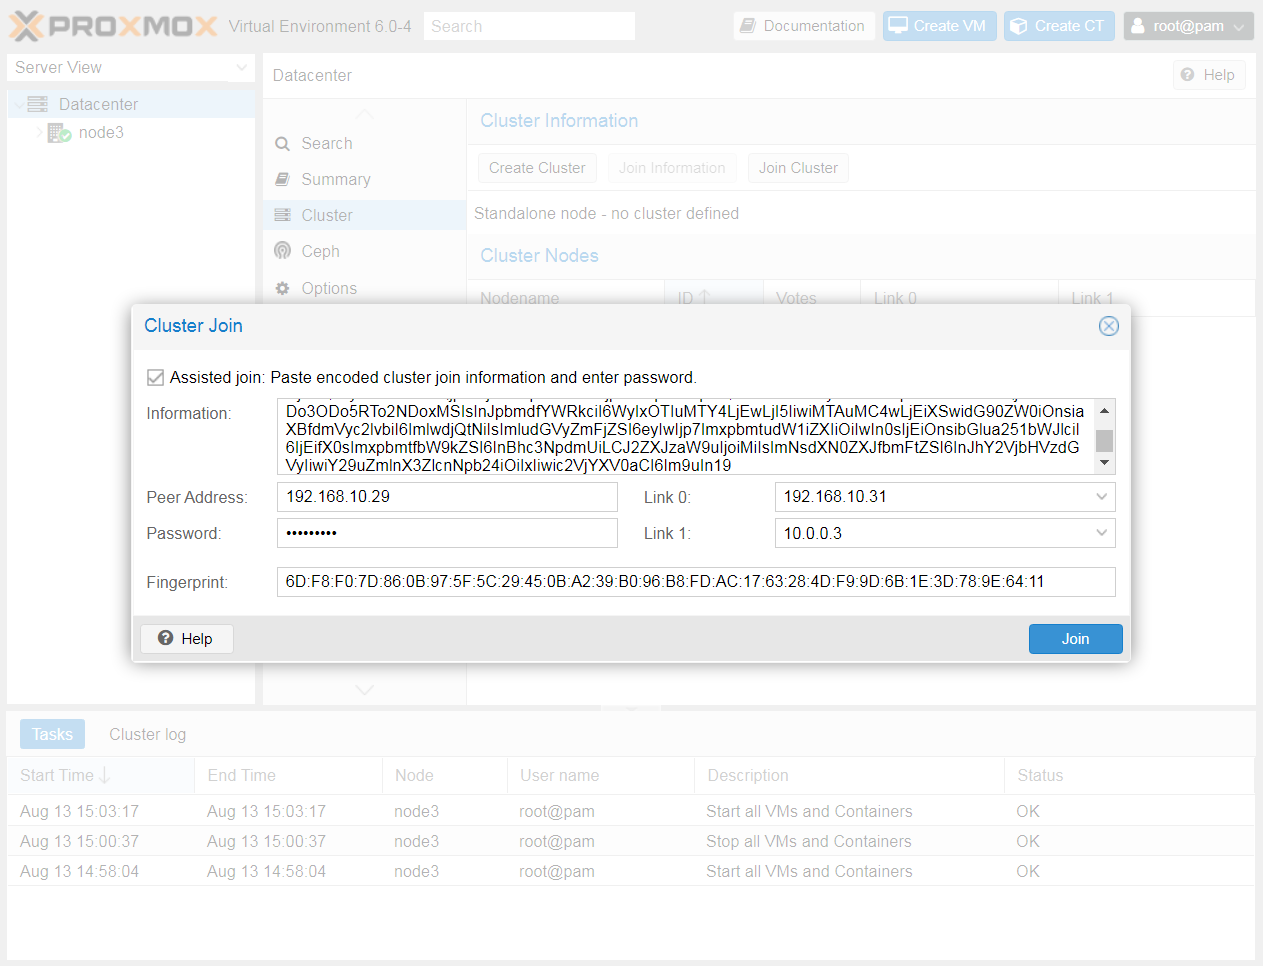Click the Proxmox logo
The height and width of the screenshot is (966, 1263).
113,26
